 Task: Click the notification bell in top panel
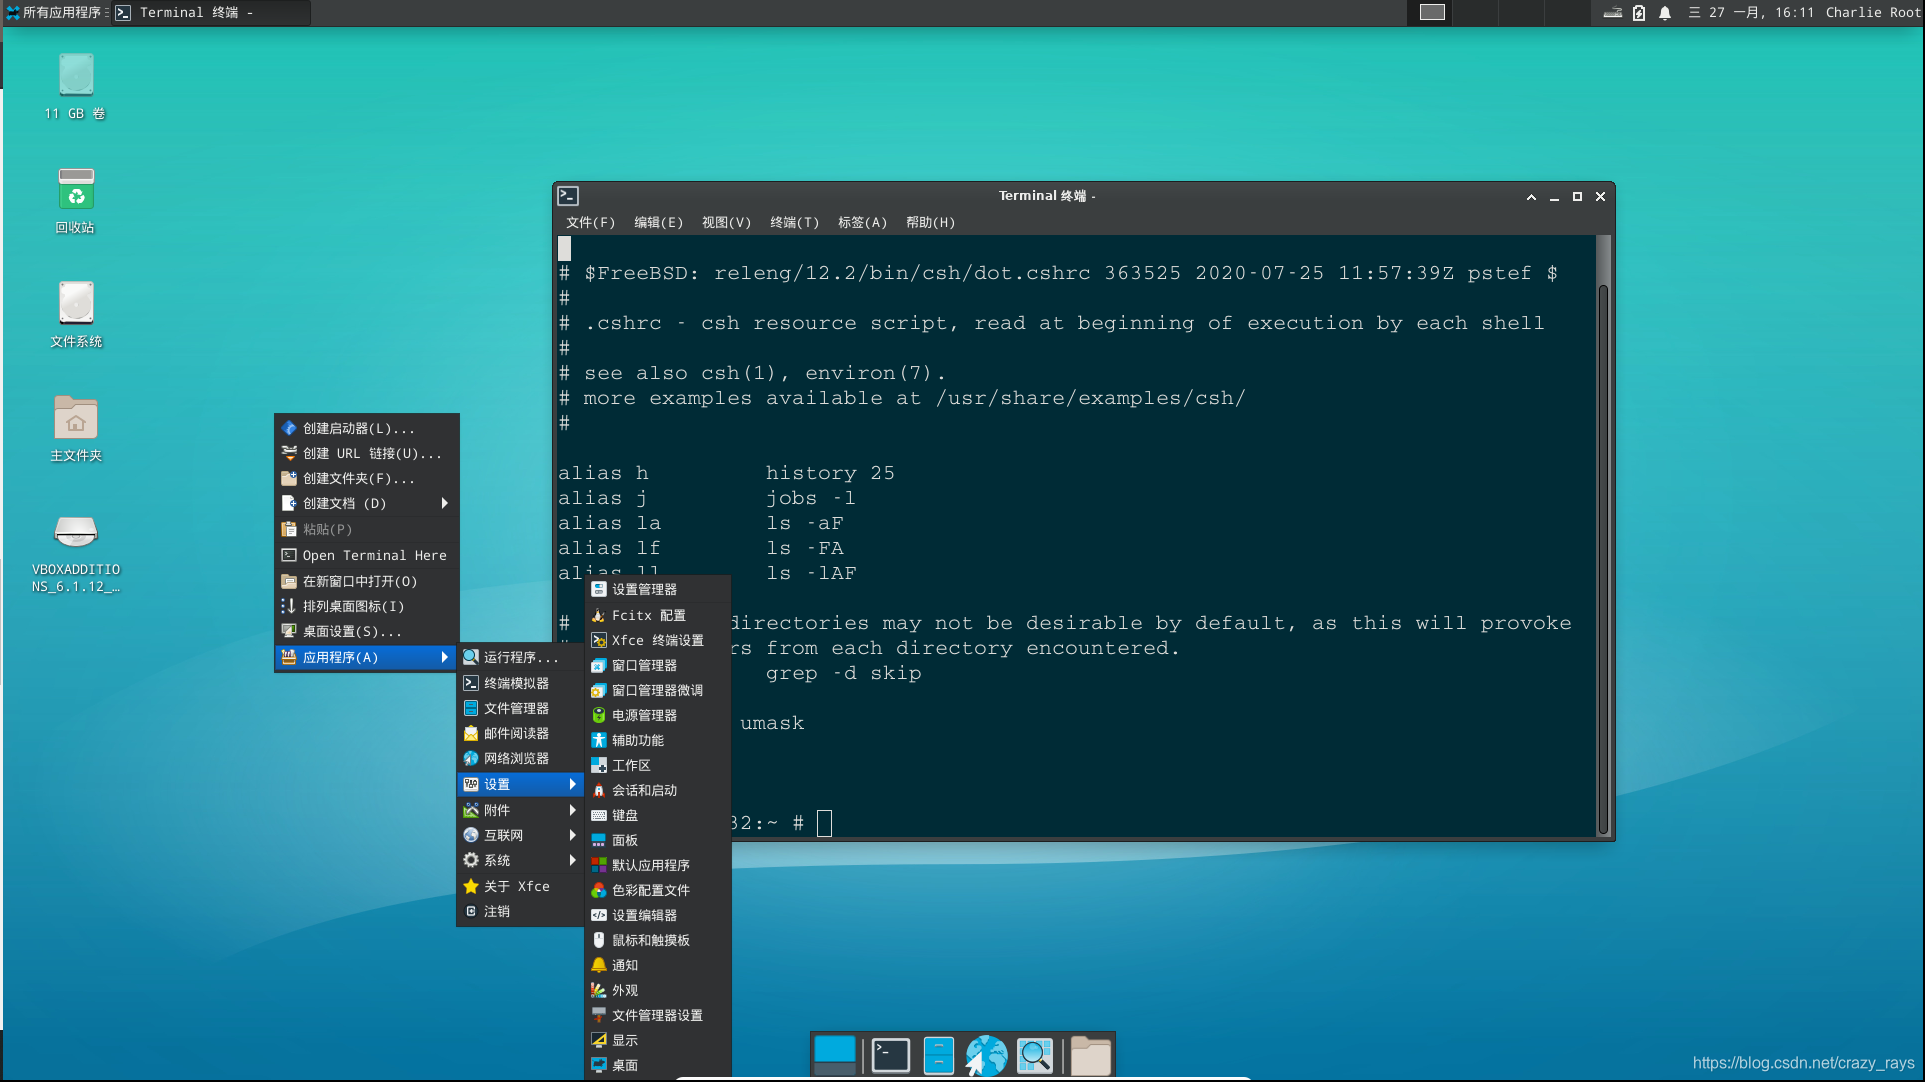1665,13
